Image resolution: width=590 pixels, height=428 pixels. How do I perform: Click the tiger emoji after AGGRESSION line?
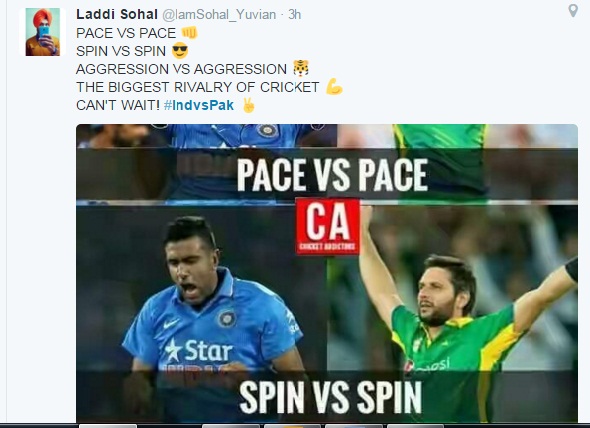pyautogui.click(x=301, y=69)
